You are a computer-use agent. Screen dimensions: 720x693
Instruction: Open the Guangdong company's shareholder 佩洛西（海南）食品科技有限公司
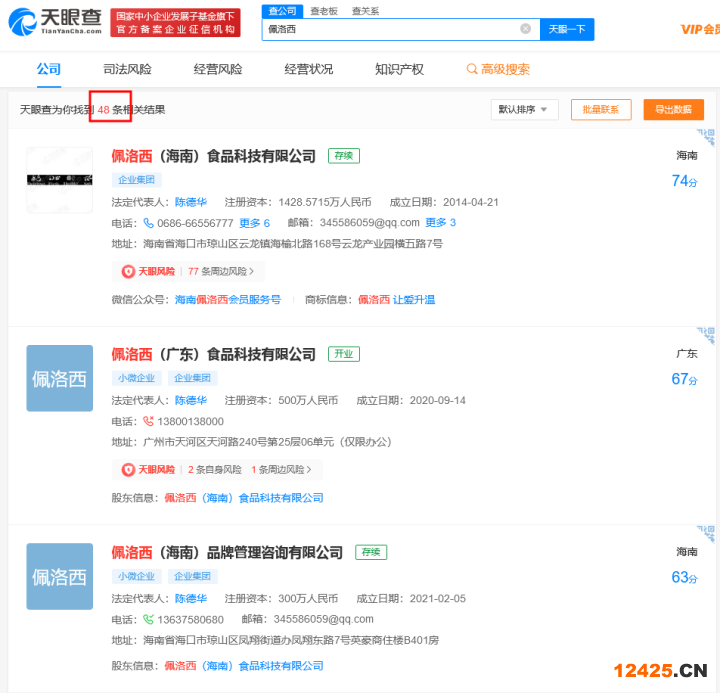pyautogui.click(x=244, y=498)
